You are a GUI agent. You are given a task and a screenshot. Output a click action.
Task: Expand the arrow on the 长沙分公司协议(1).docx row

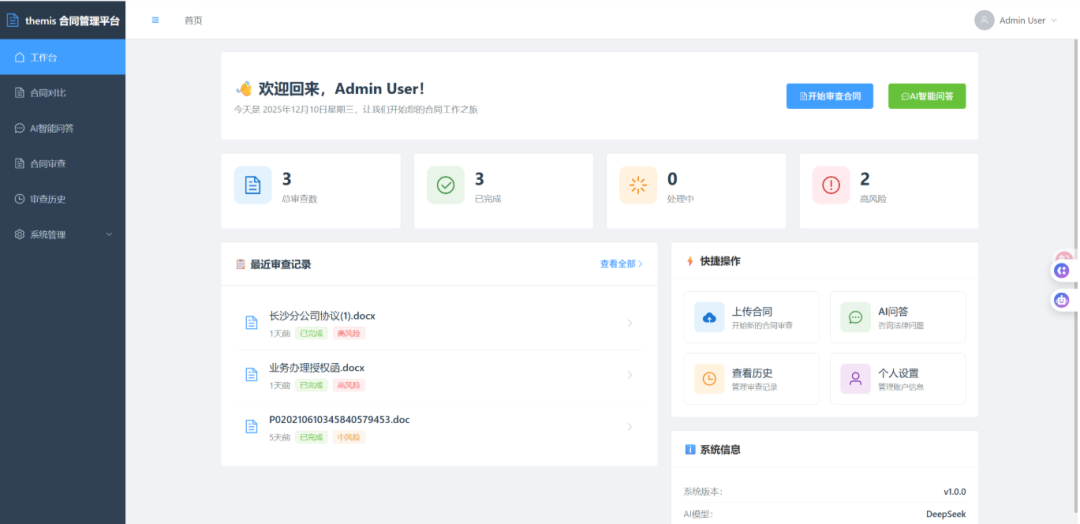click(630, 323)
